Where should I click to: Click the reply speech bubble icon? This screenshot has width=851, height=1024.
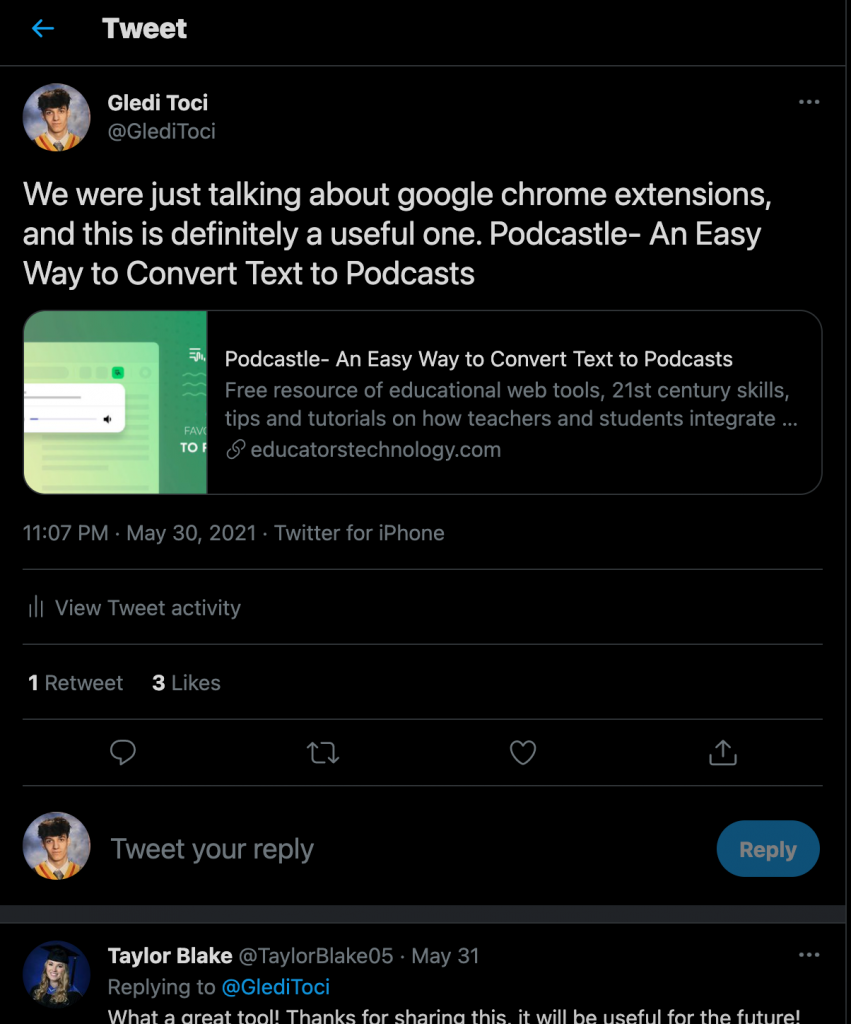[x=123, y=752]
